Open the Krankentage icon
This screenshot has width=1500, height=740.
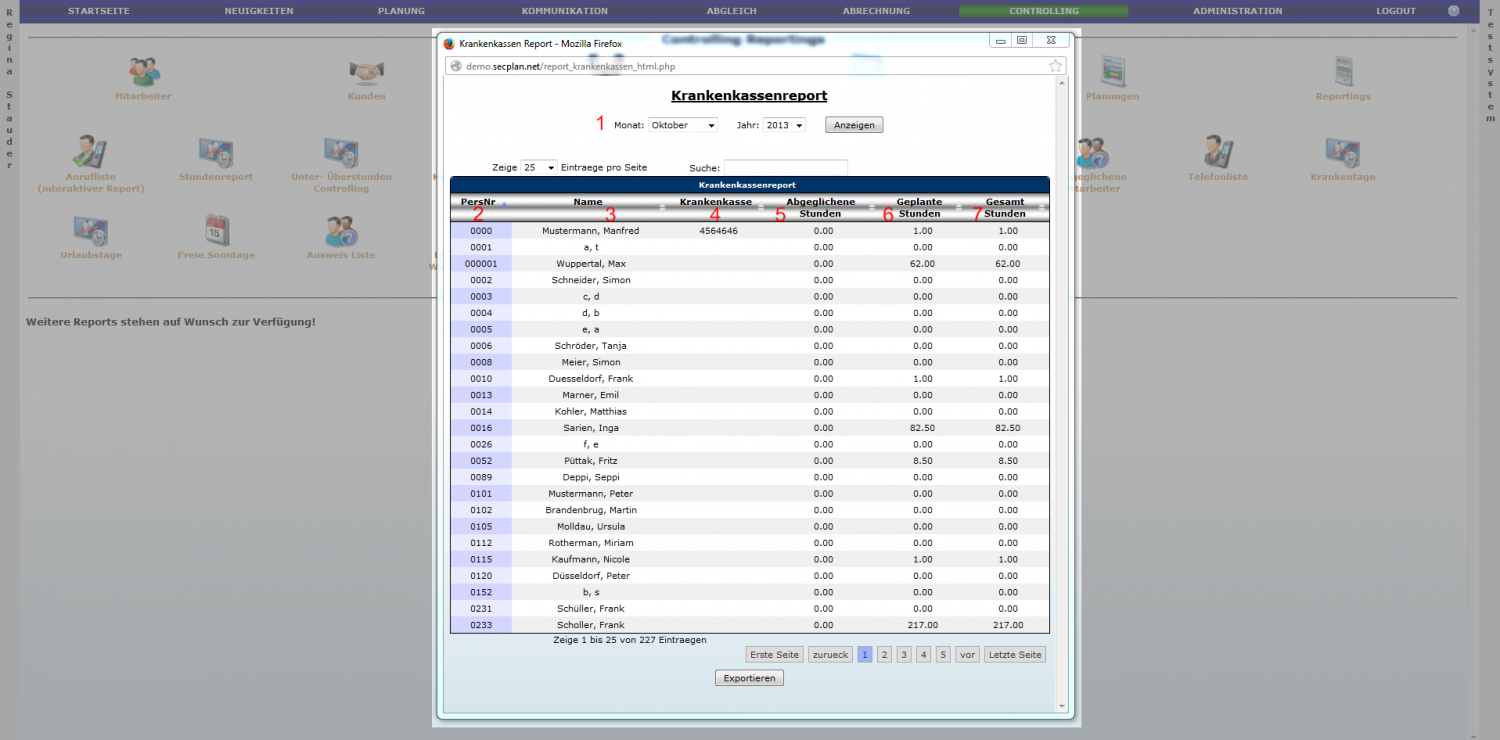point(1342,152)
